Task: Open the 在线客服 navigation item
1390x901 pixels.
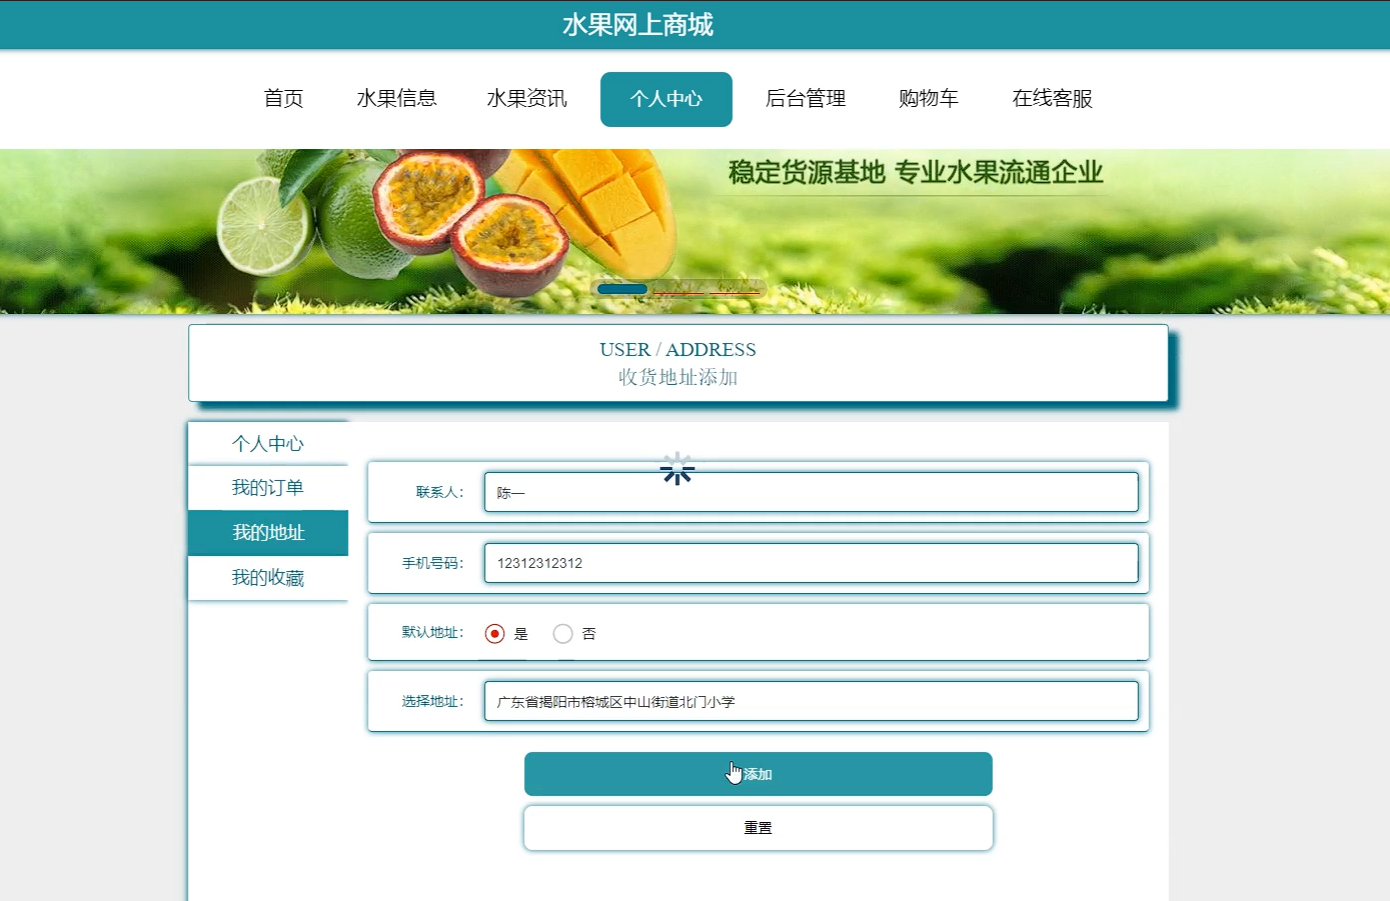Action: (1051, 98)
